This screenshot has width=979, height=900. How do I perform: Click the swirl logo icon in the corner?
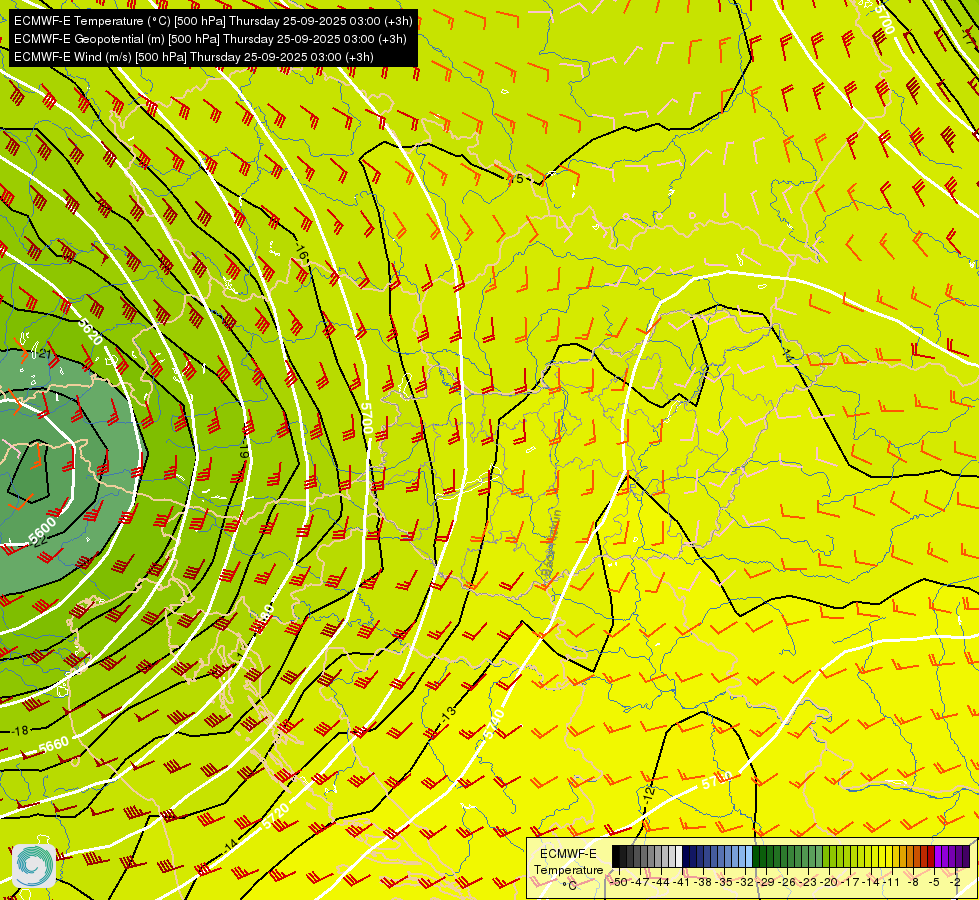click(34, 866)
